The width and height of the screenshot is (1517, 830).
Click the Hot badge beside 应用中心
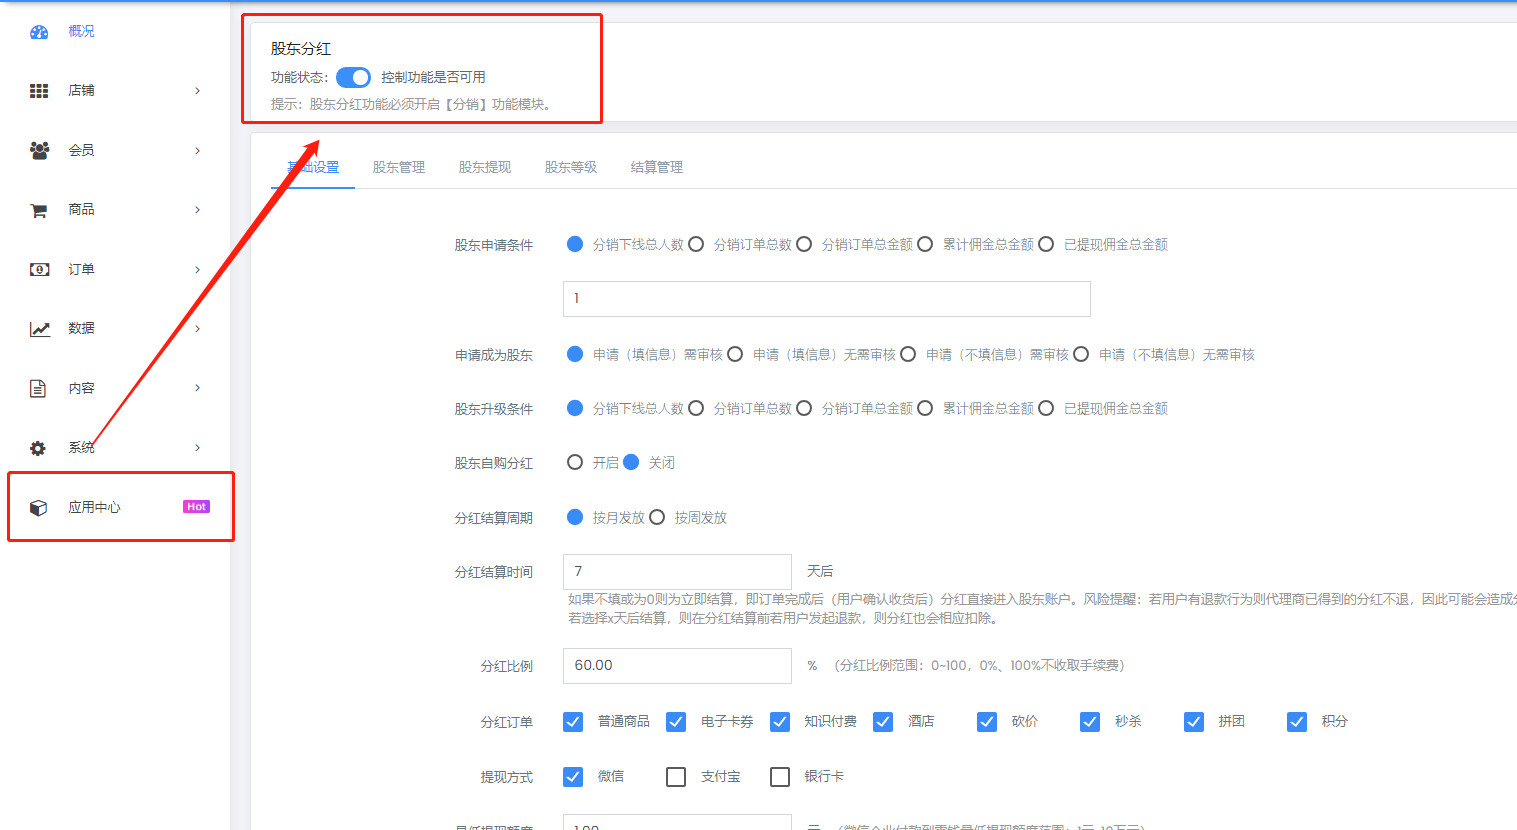196,507
